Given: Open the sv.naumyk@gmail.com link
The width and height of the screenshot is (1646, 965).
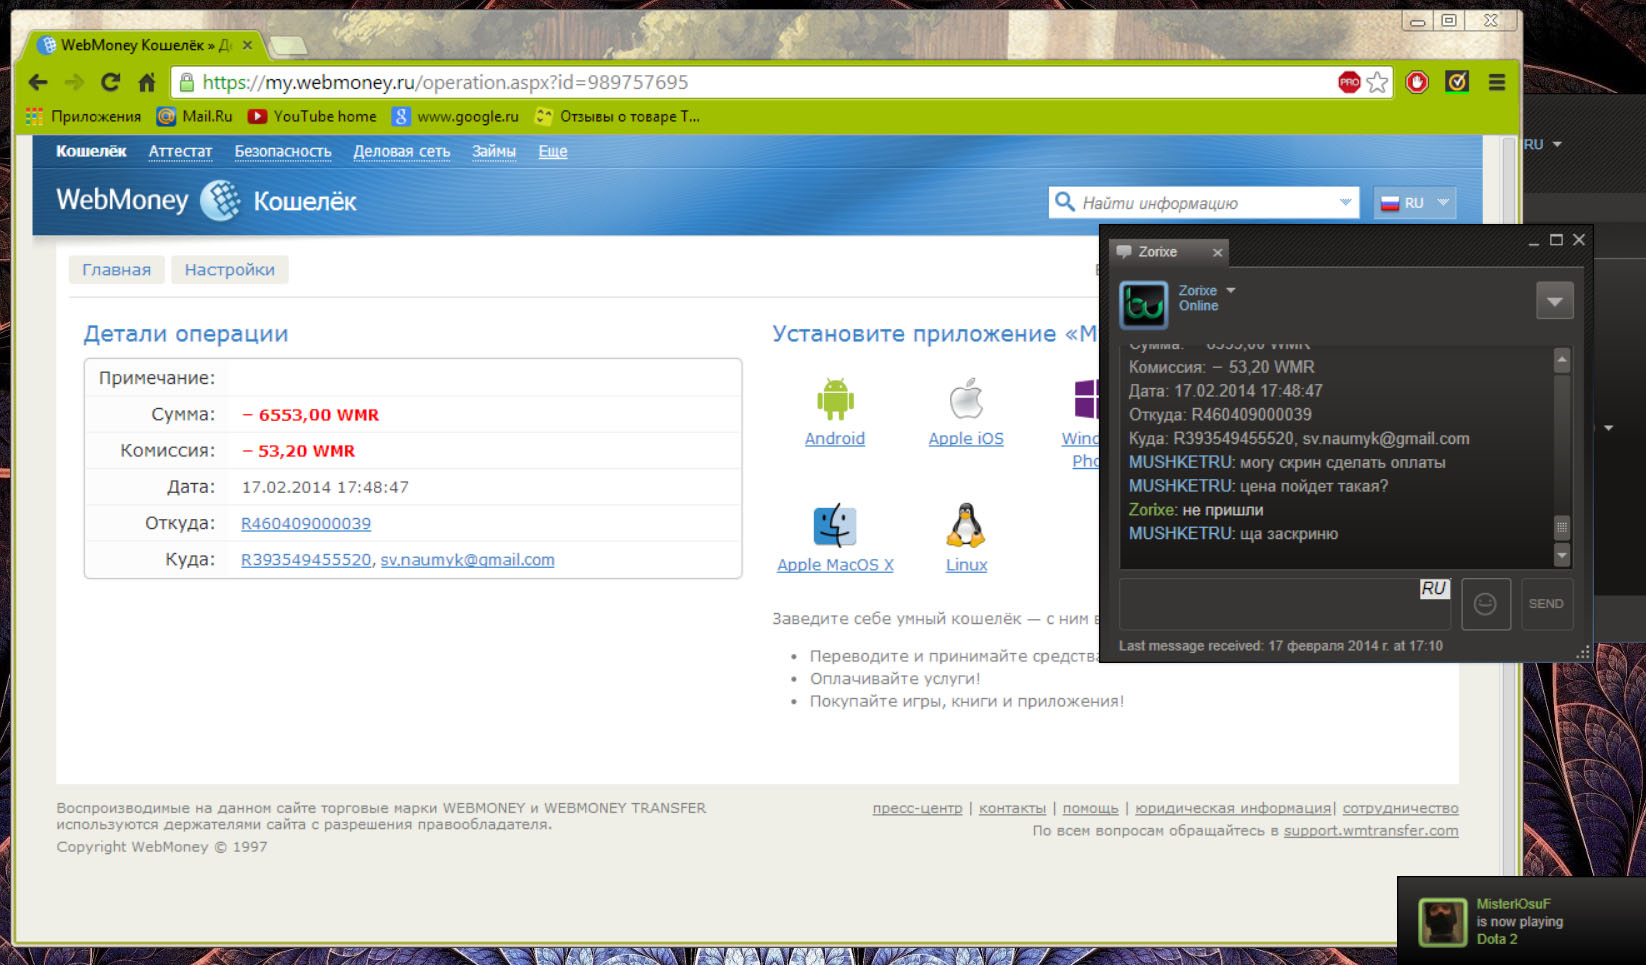Looking at the screenshot, I should click(467, 560).
